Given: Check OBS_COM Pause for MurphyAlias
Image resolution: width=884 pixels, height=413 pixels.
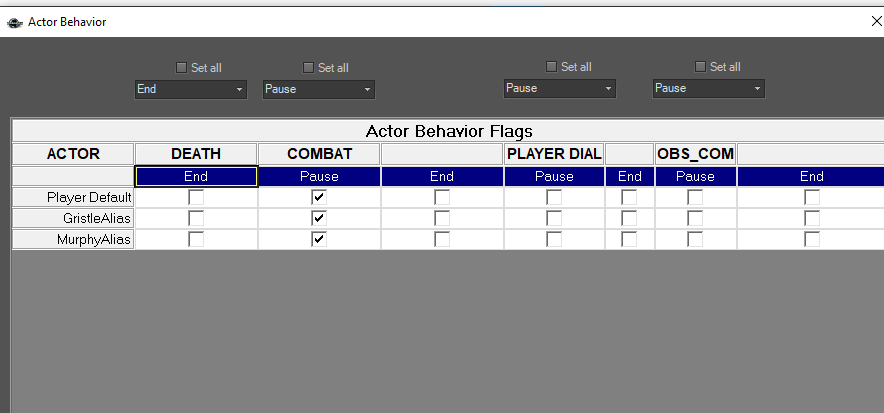Looking at the screenshot, I should coord(695,239).
